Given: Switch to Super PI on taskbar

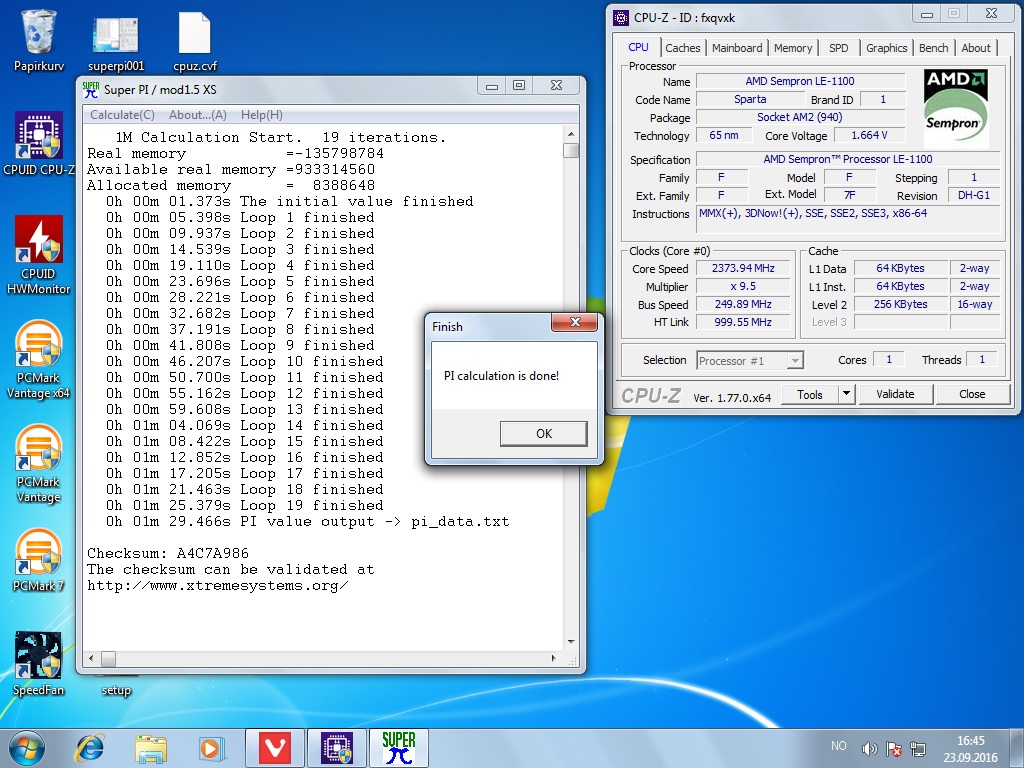Looking at the screenshot, I should [x=398, y=748].
